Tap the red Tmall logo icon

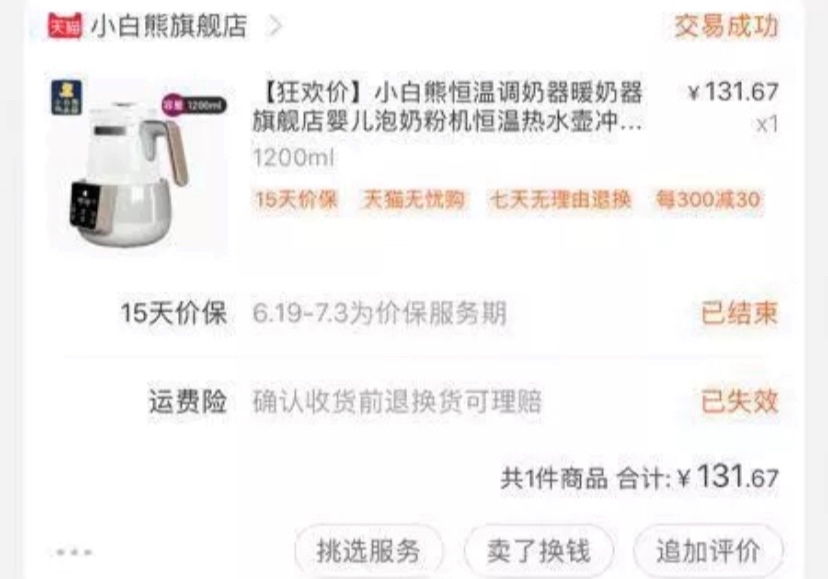(x=65, y=25)
